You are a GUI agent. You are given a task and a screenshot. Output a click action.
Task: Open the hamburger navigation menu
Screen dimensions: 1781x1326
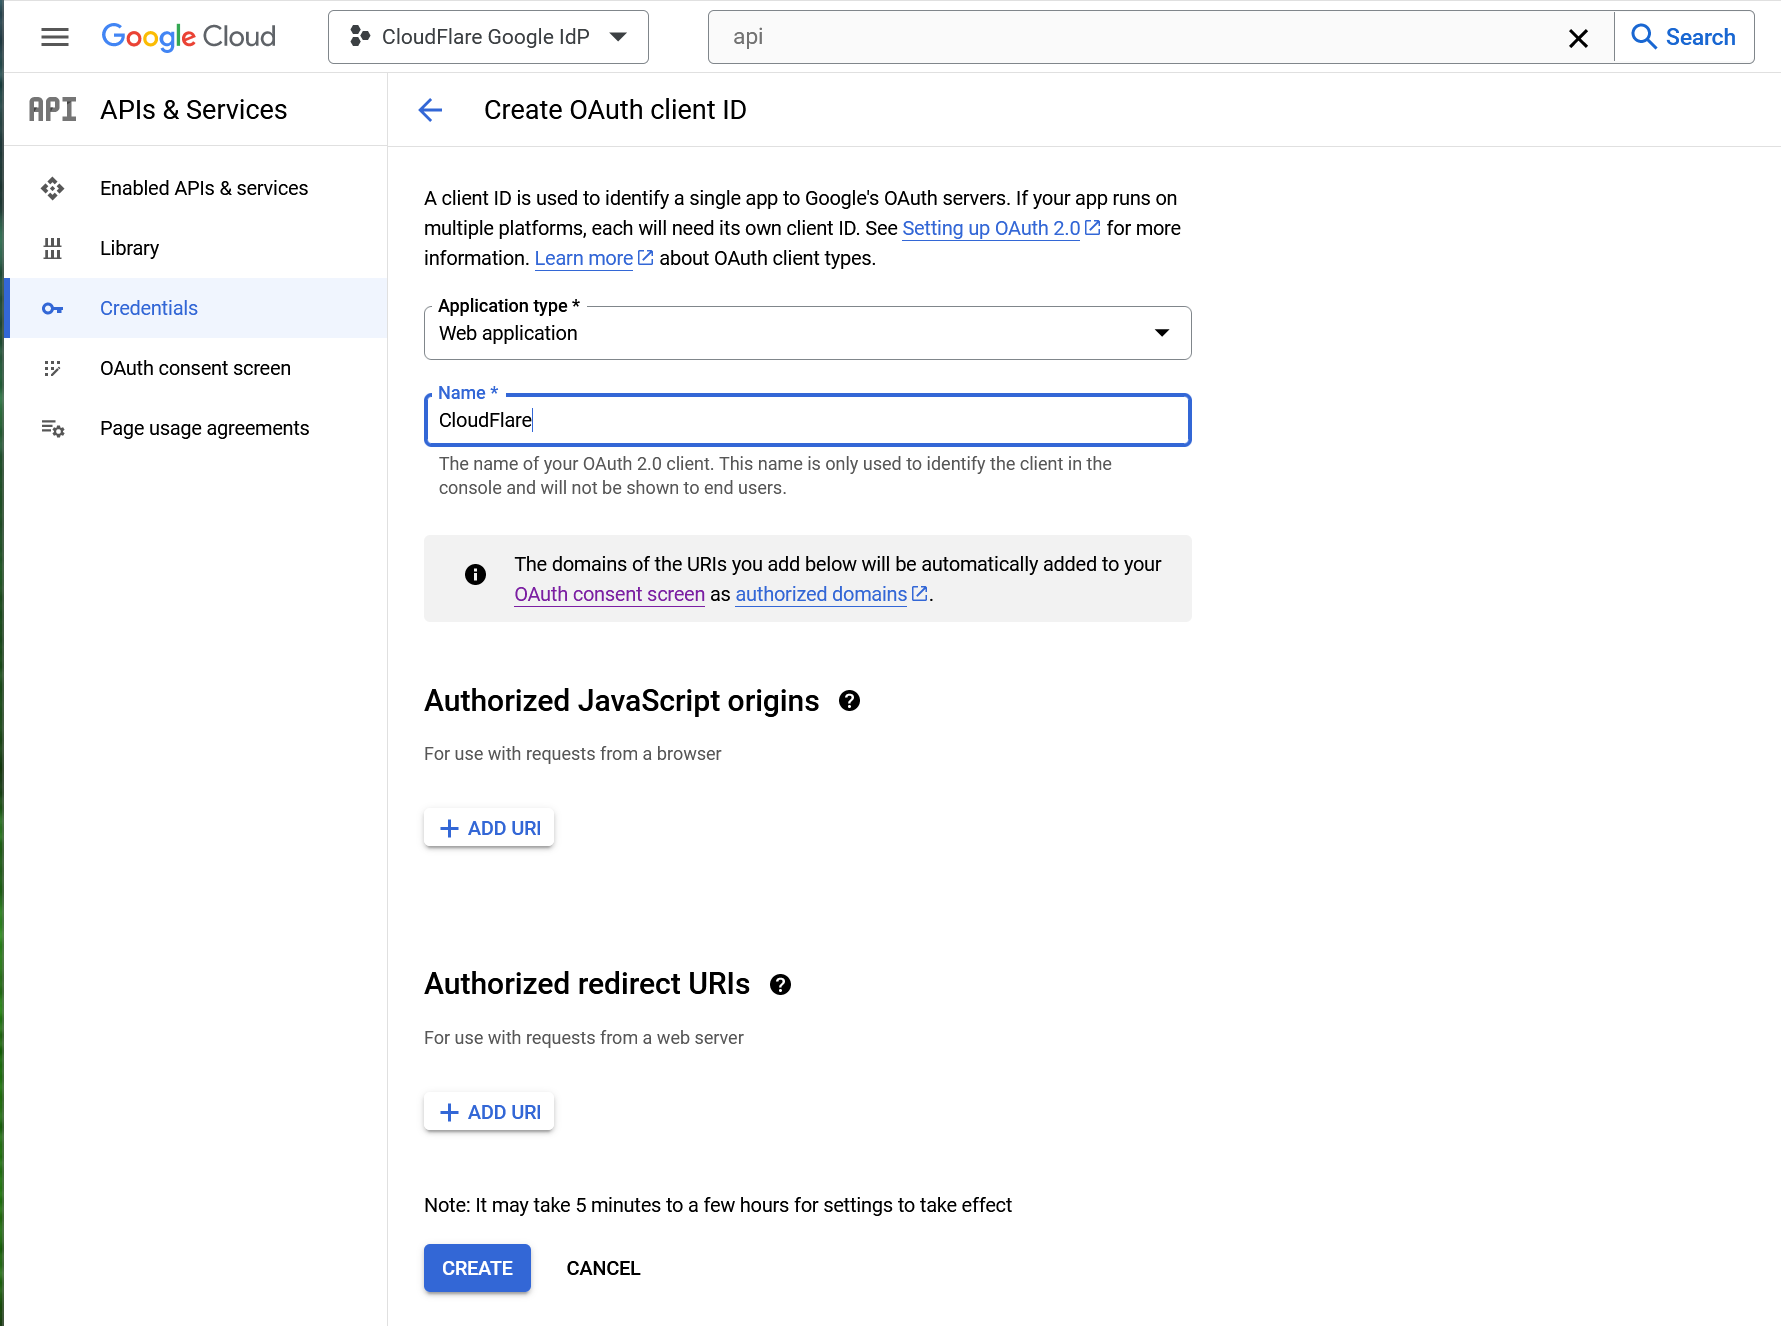[x=55, y=37]
